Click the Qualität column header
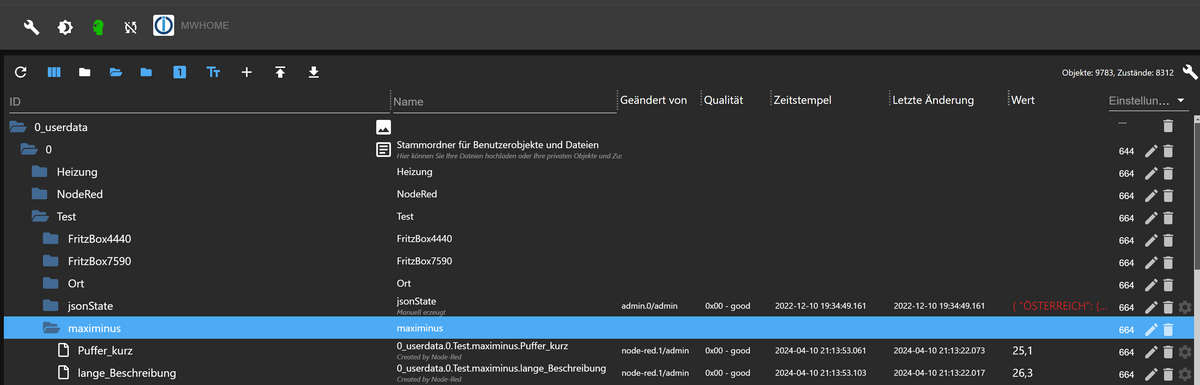The width and height of the screenshot is (1200, 385). [723, 101]
